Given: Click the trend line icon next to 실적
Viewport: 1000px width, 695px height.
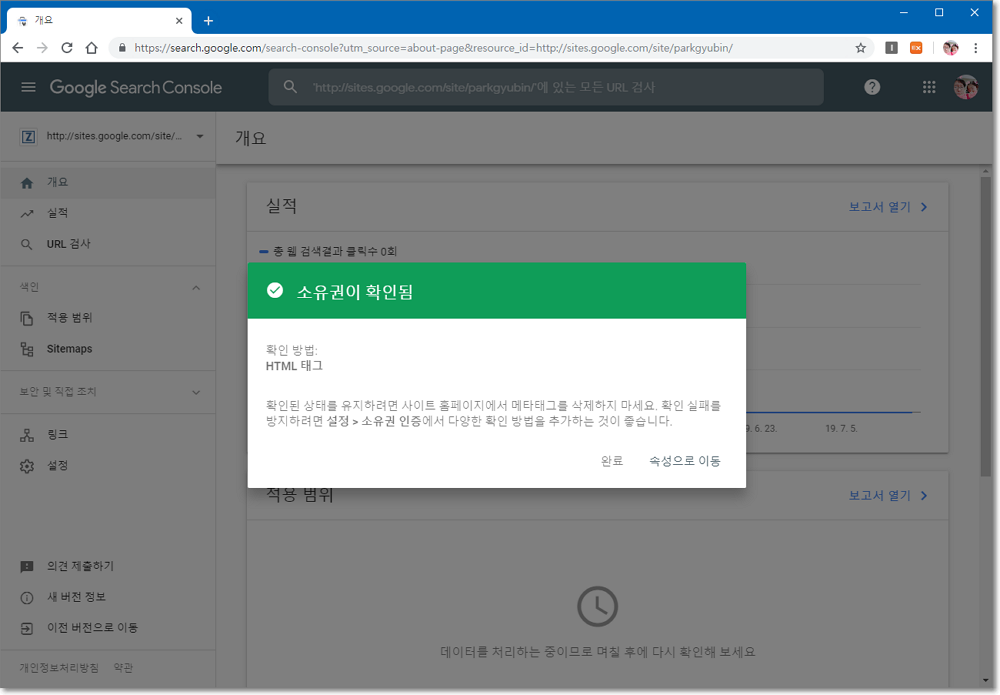Looking at the screenshot, I should coord(27,214).
